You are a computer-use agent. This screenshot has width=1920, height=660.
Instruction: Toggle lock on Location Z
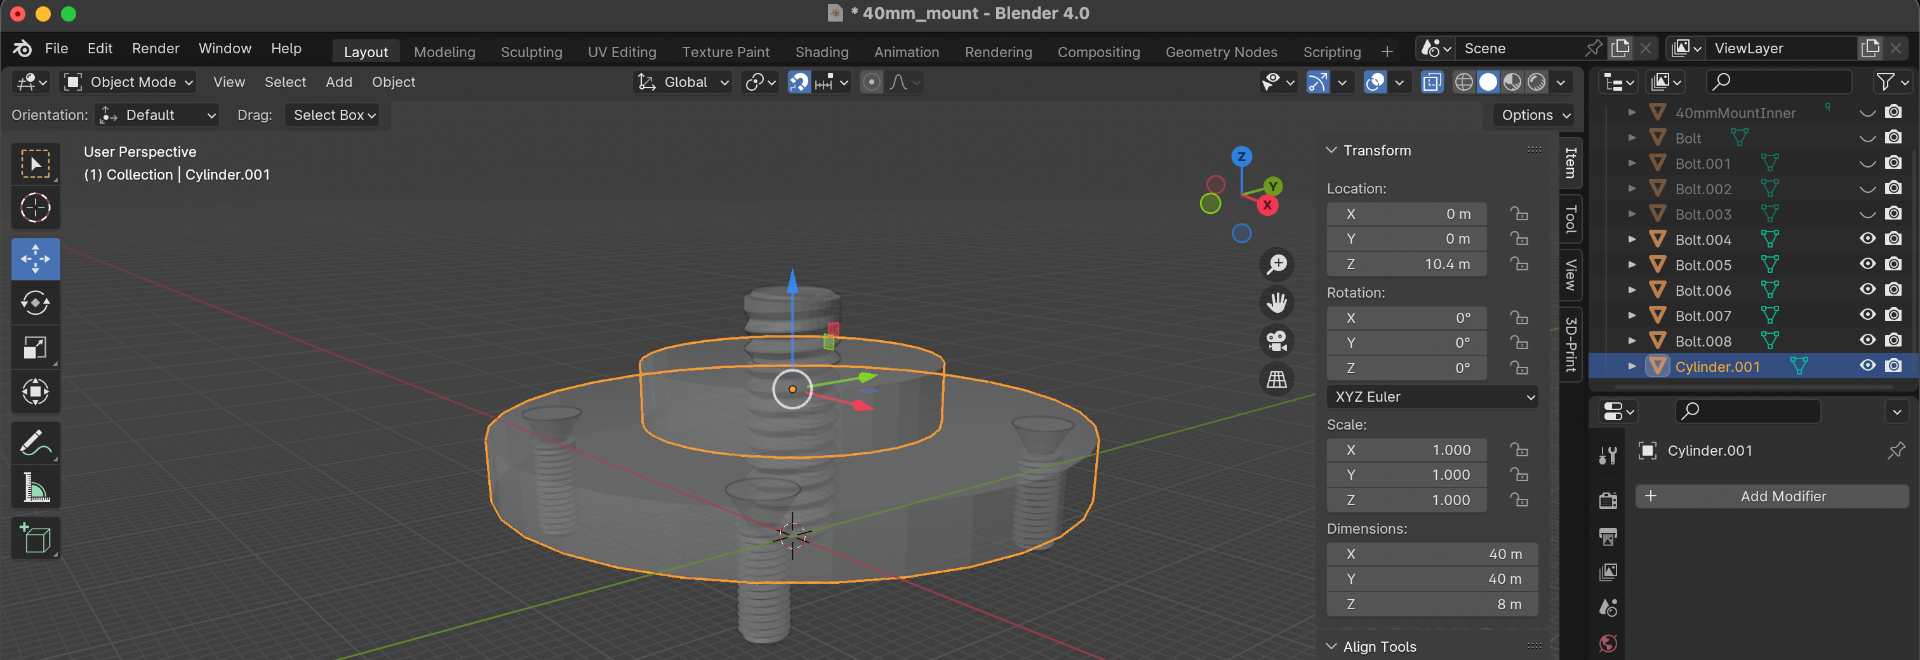tap(1519, 264)
